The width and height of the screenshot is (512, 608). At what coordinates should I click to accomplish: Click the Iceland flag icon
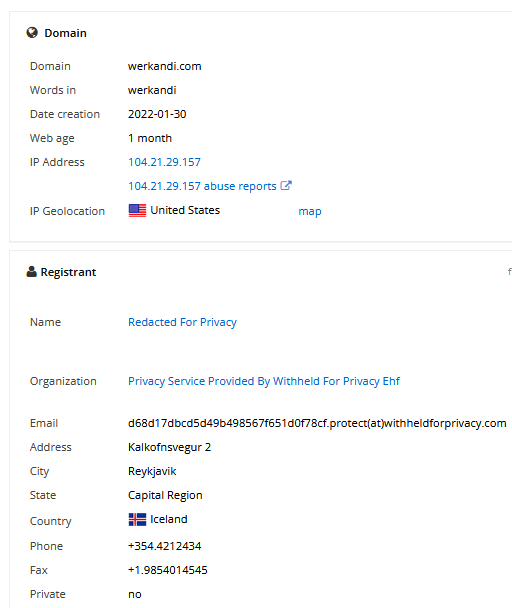click(137, 519)
